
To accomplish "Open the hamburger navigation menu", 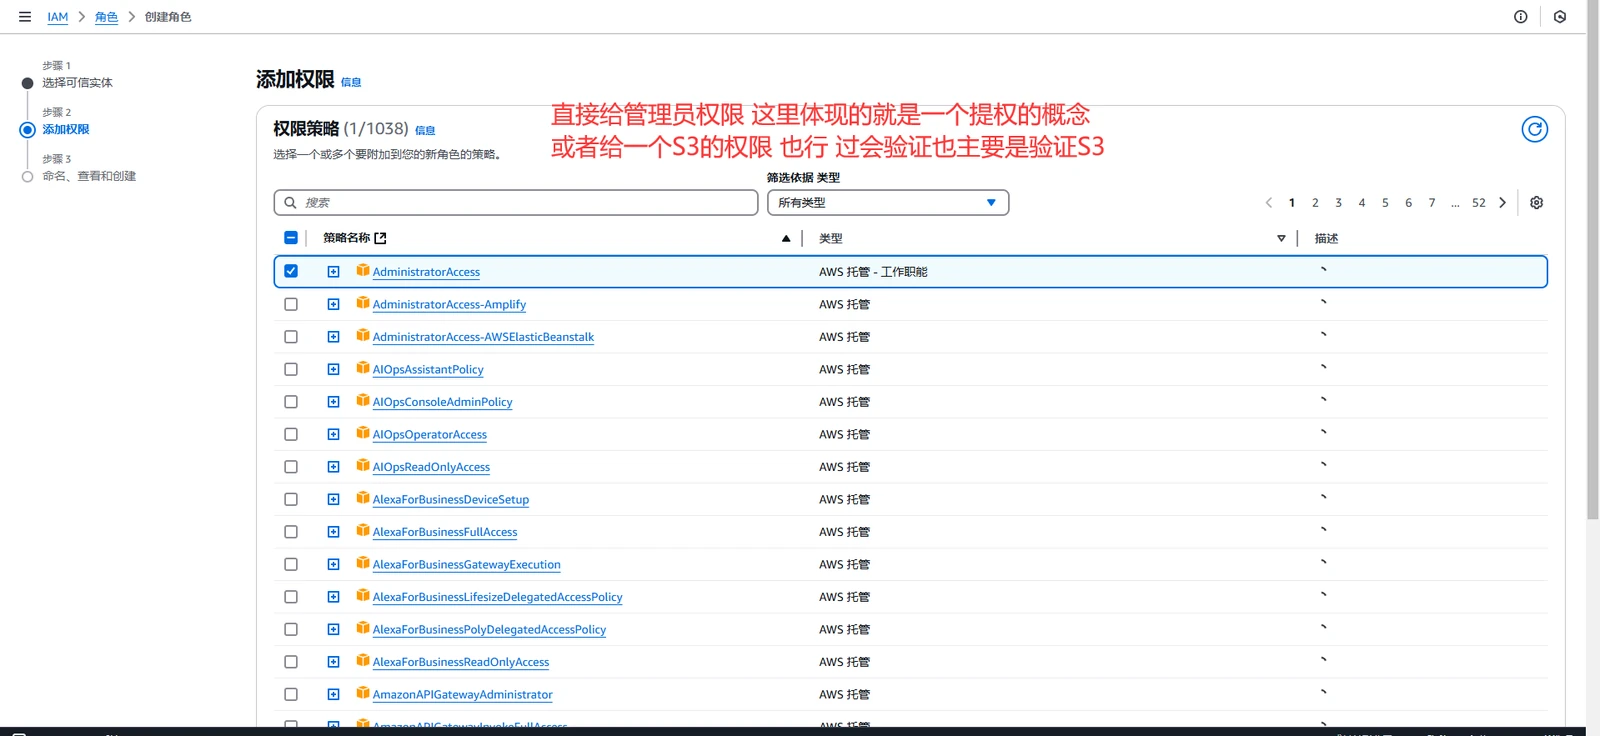I will click(25, 17).
